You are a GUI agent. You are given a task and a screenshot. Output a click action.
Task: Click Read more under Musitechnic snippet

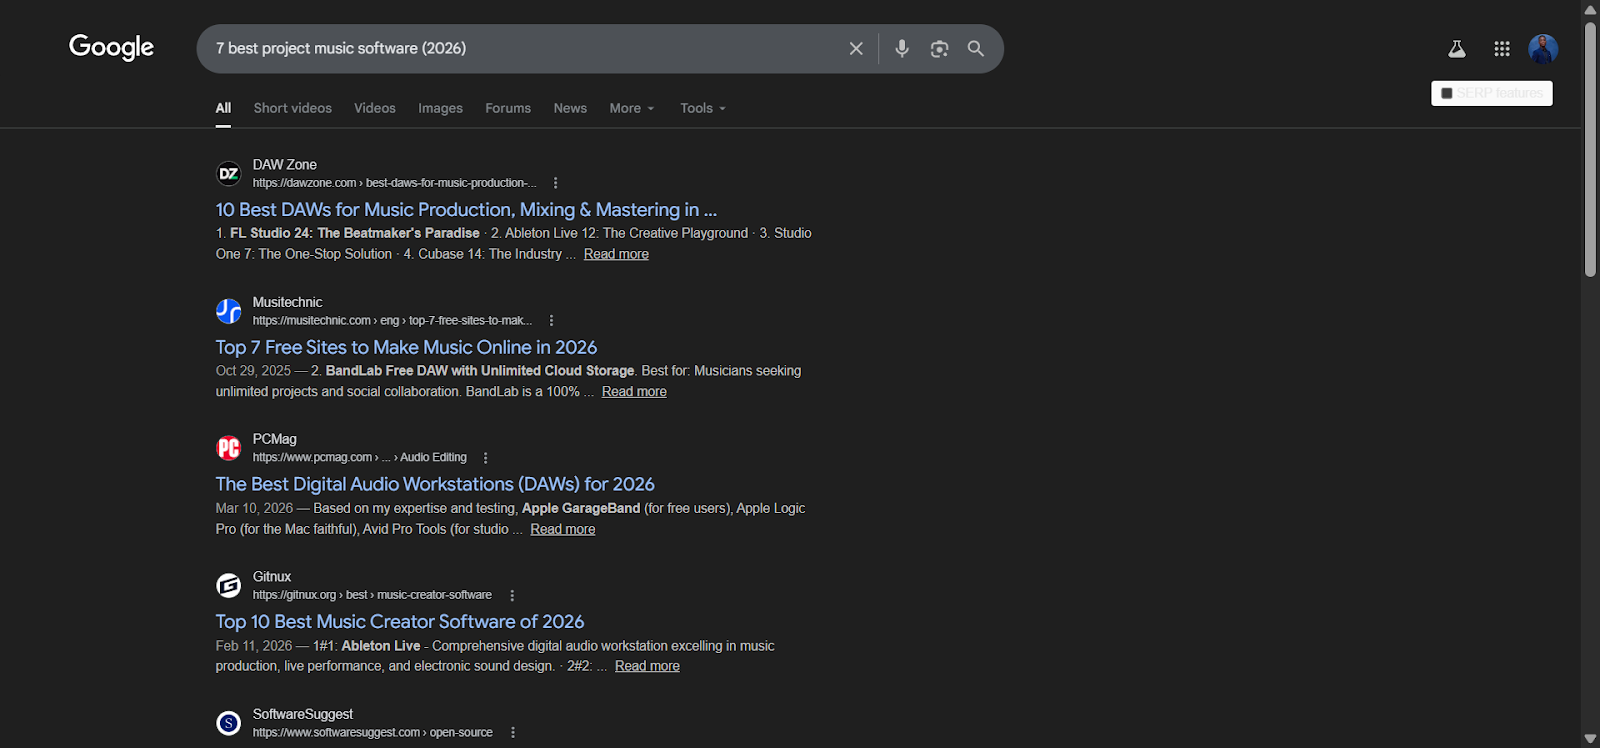(x=634, y=392)
